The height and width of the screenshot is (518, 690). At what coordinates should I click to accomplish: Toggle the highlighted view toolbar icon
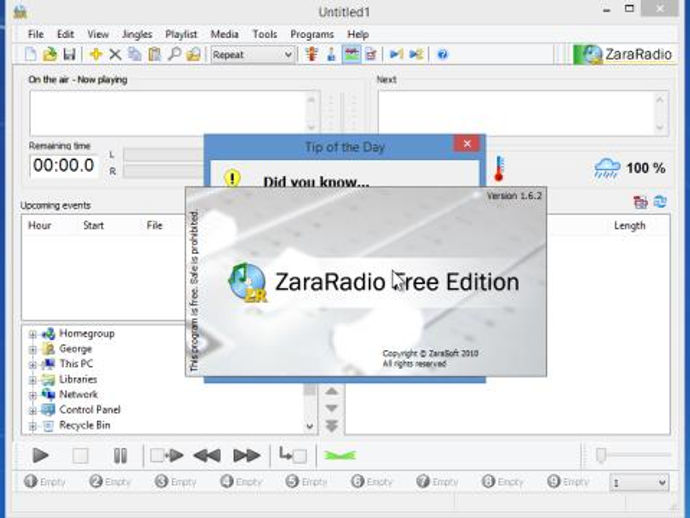(351, 55)
